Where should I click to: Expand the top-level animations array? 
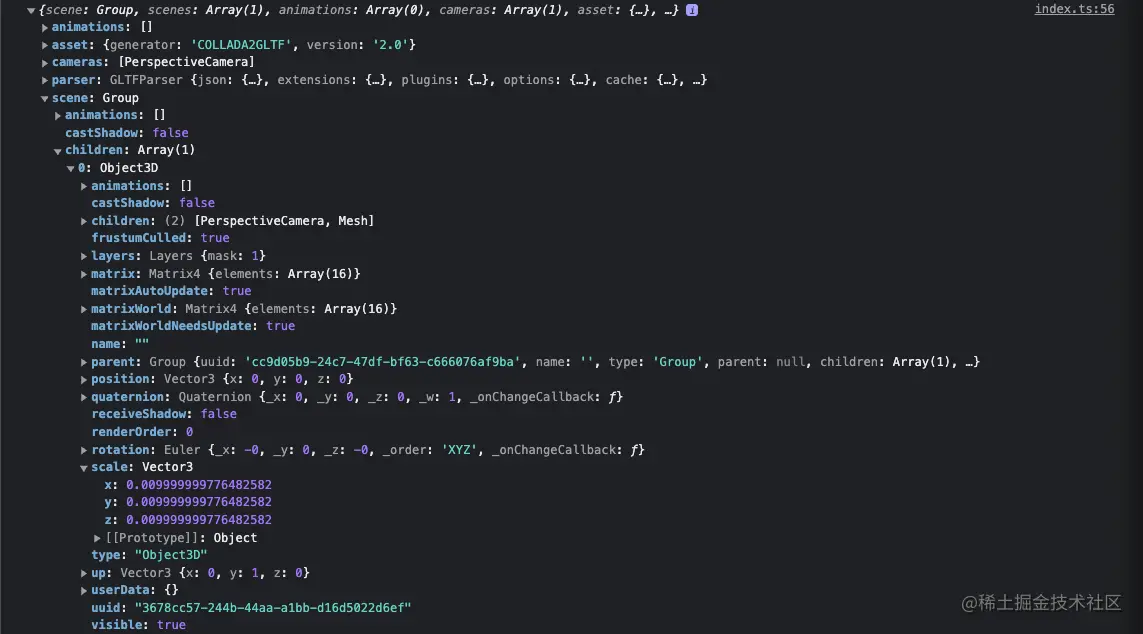point(44,27)
